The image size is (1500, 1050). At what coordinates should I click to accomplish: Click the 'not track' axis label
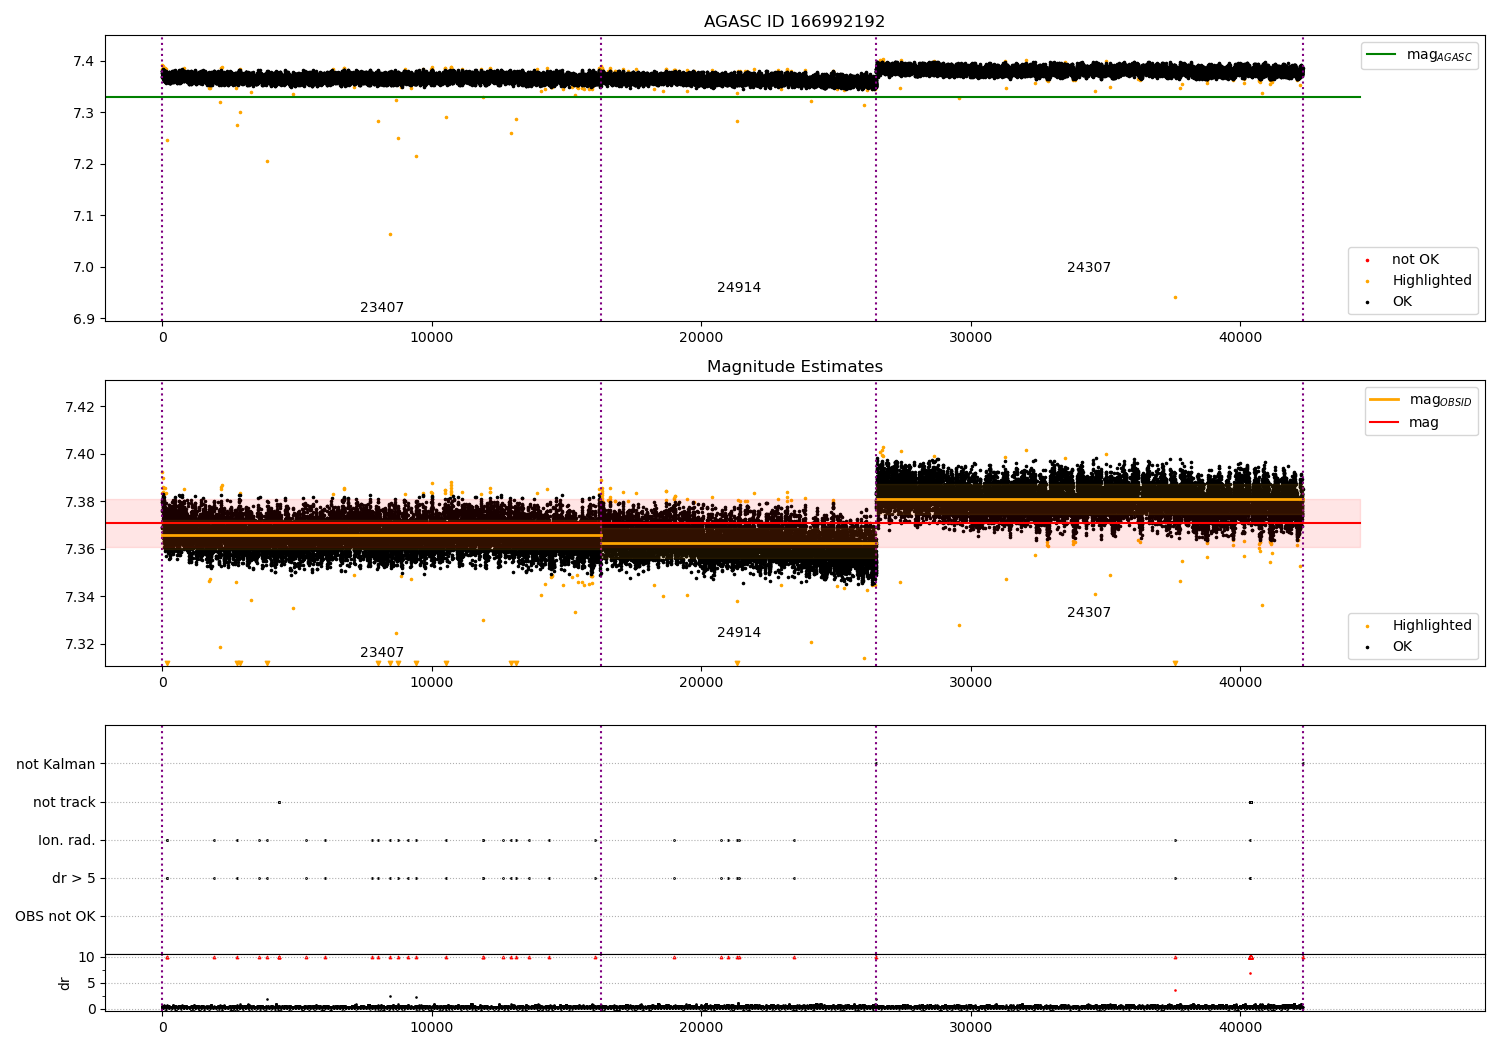point(64,803)
